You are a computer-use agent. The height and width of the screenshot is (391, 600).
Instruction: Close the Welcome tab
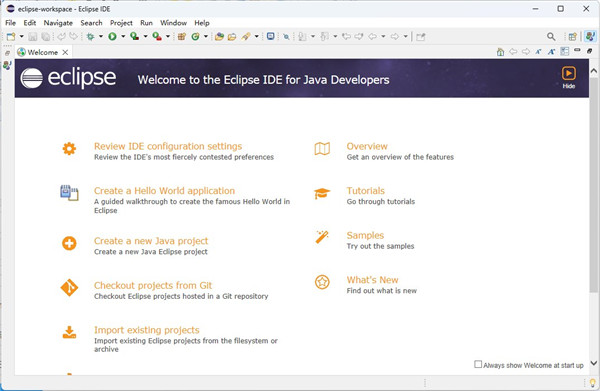click(65, 52)
